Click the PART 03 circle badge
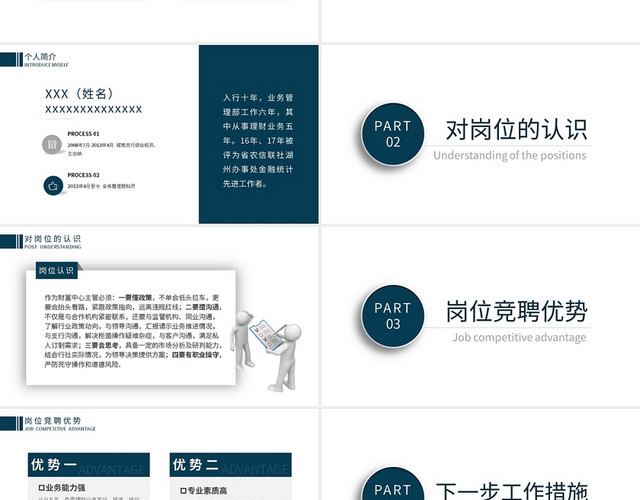This screenshot has height=500, width=640. pos(393,316)
